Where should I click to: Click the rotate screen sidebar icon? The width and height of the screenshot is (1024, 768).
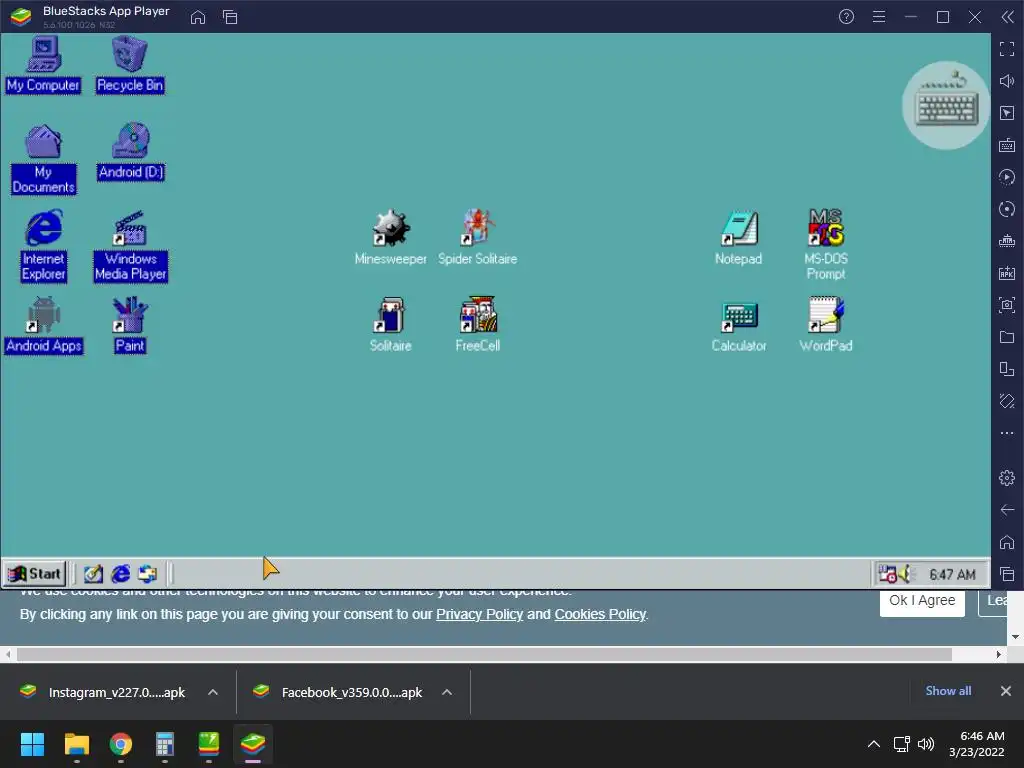pyautogui.click(x=1007, y=401)
